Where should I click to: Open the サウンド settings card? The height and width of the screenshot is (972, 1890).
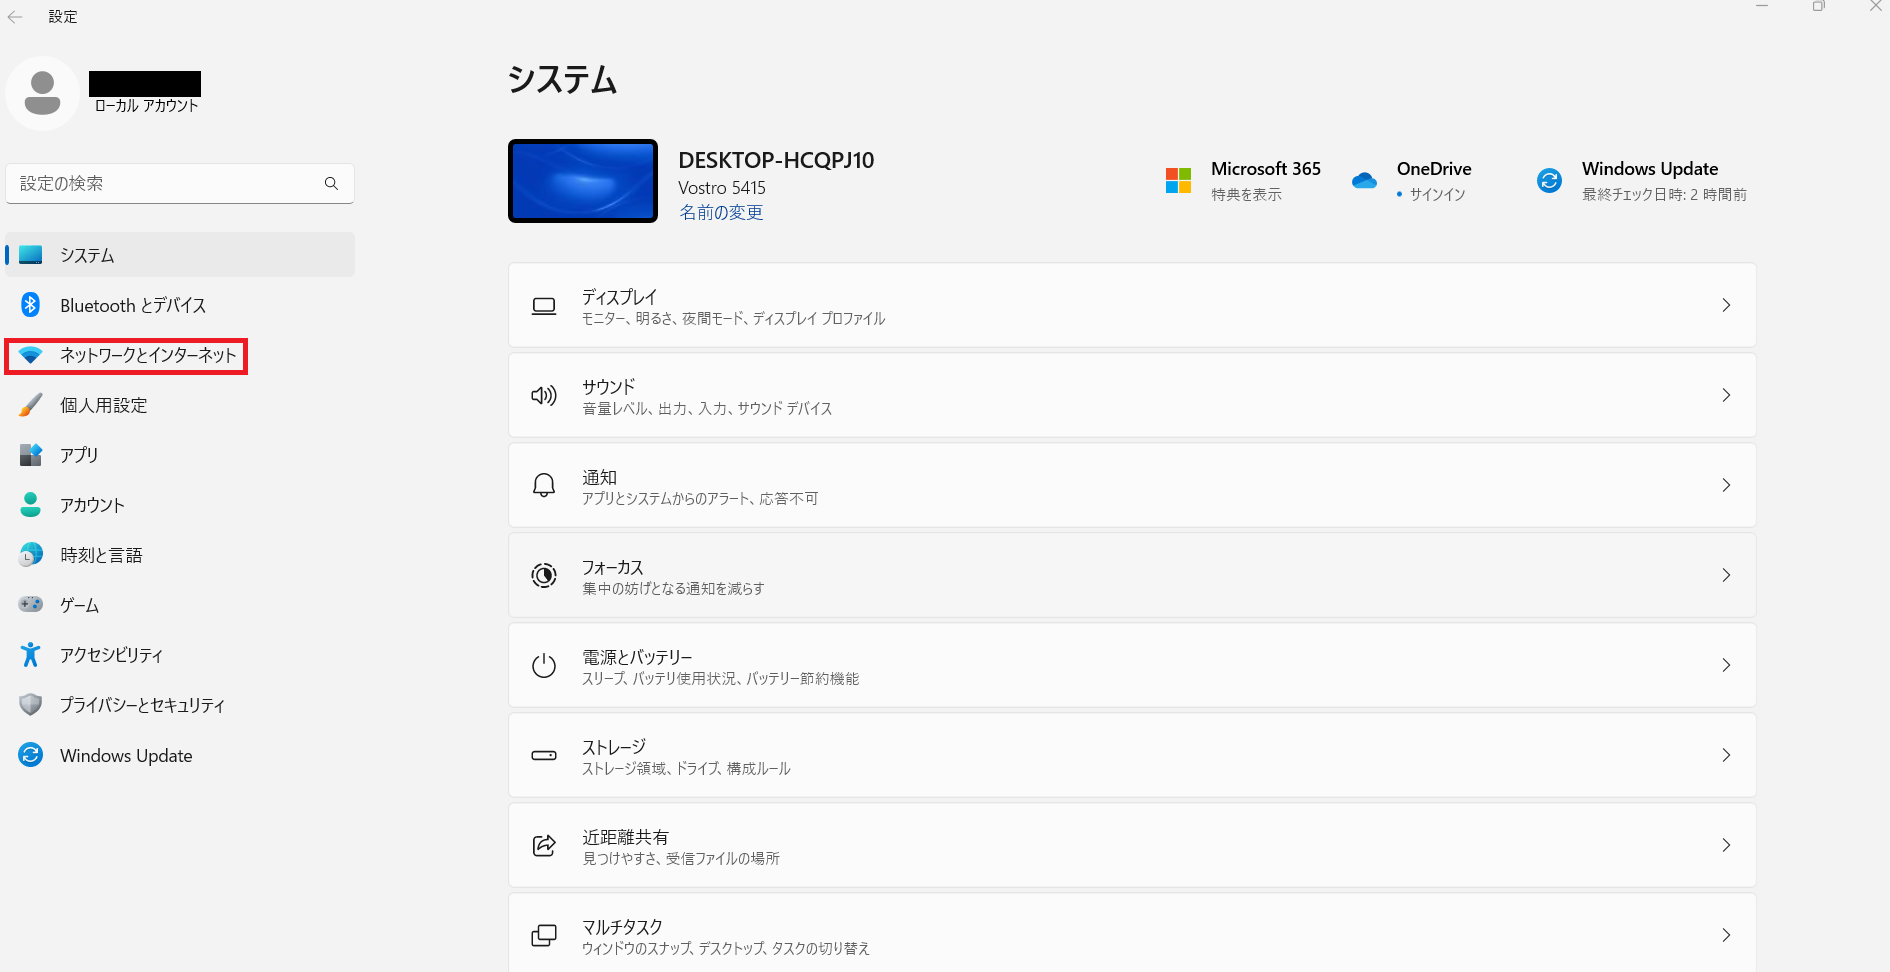click(x=1132, y=395)
